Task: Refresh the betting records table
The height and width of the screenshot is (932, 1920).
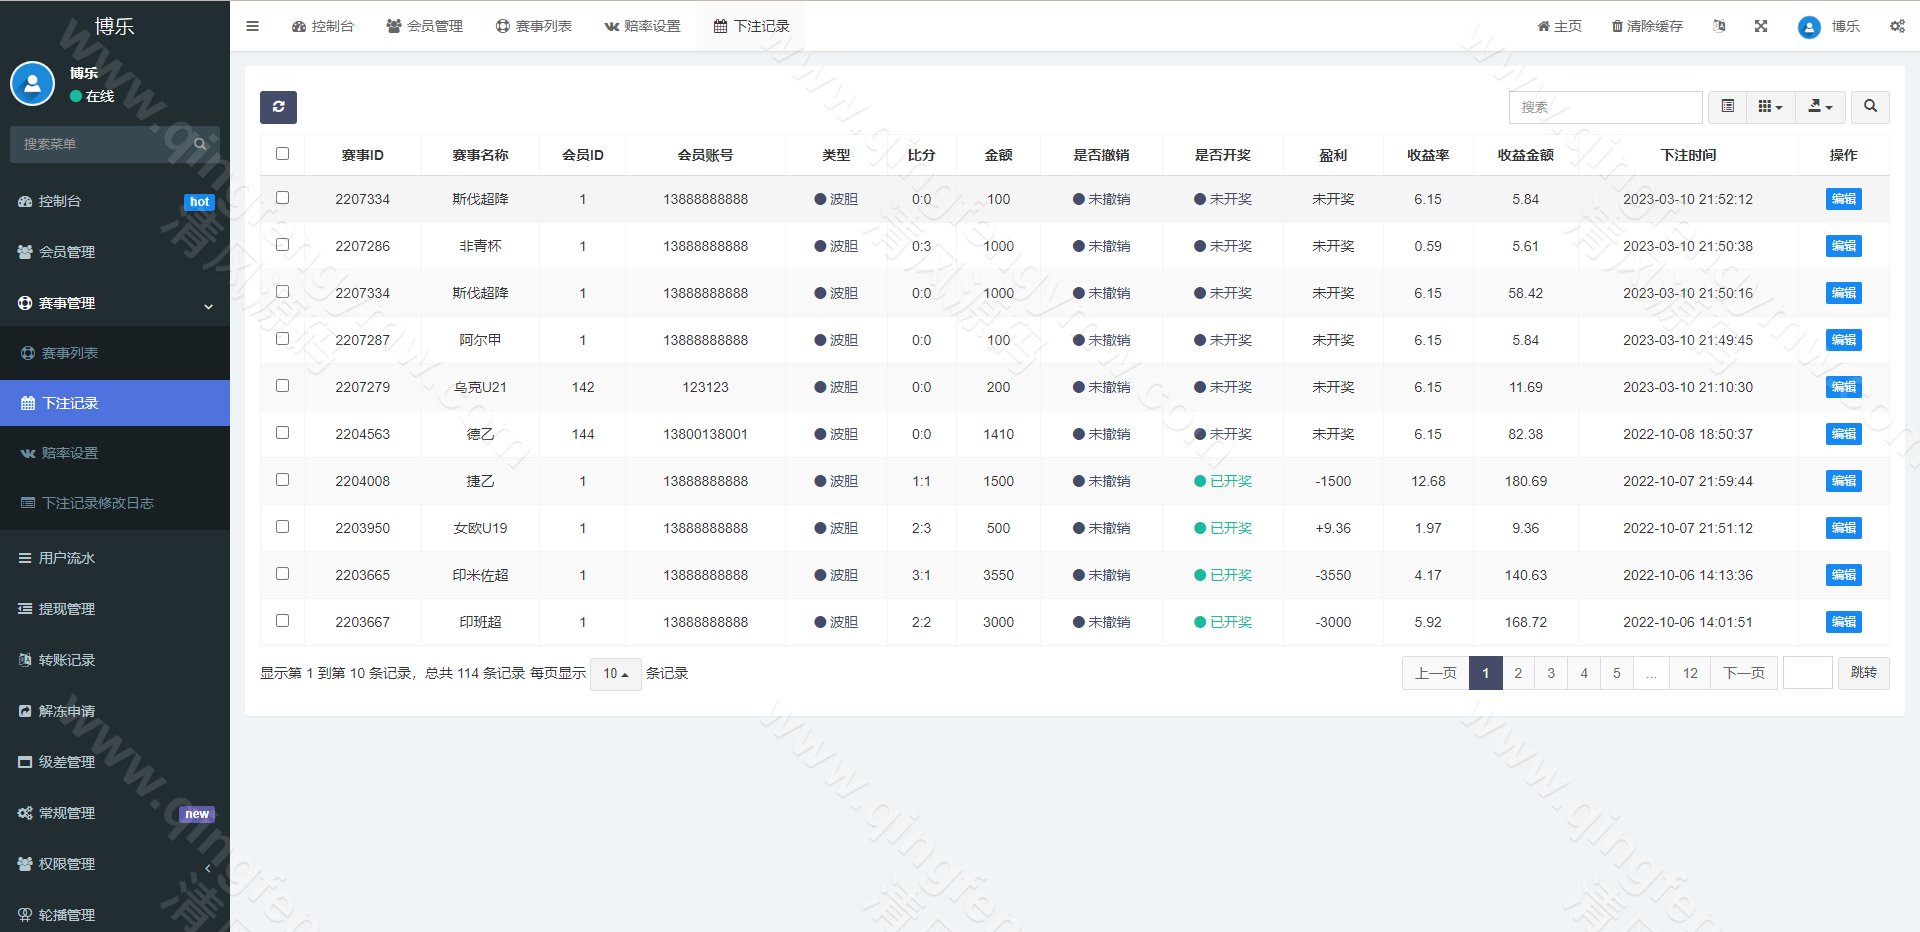Action: [278, 107]
